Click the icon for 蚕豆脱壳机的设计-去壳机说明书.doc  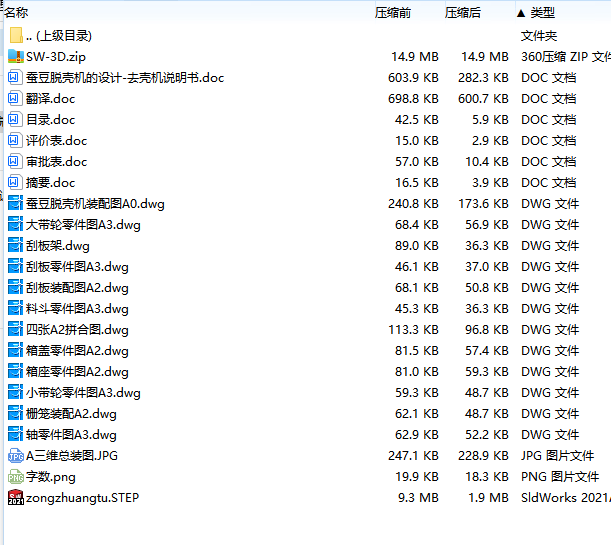14,78
